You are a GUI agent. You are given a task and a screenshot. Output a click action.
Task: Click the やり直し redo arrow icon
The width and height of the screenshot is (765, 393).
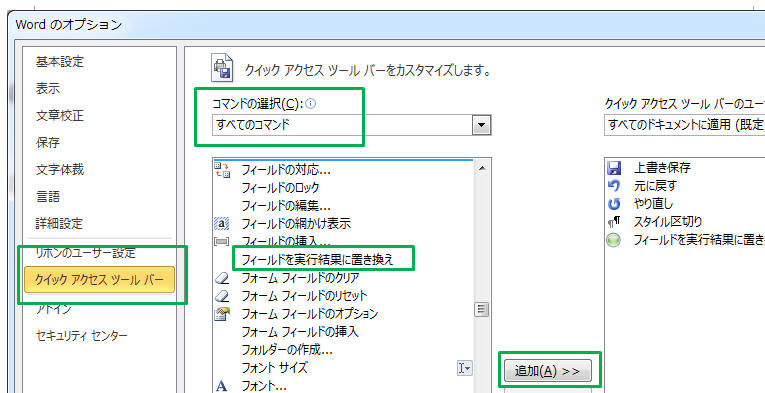tap(614, 204)
